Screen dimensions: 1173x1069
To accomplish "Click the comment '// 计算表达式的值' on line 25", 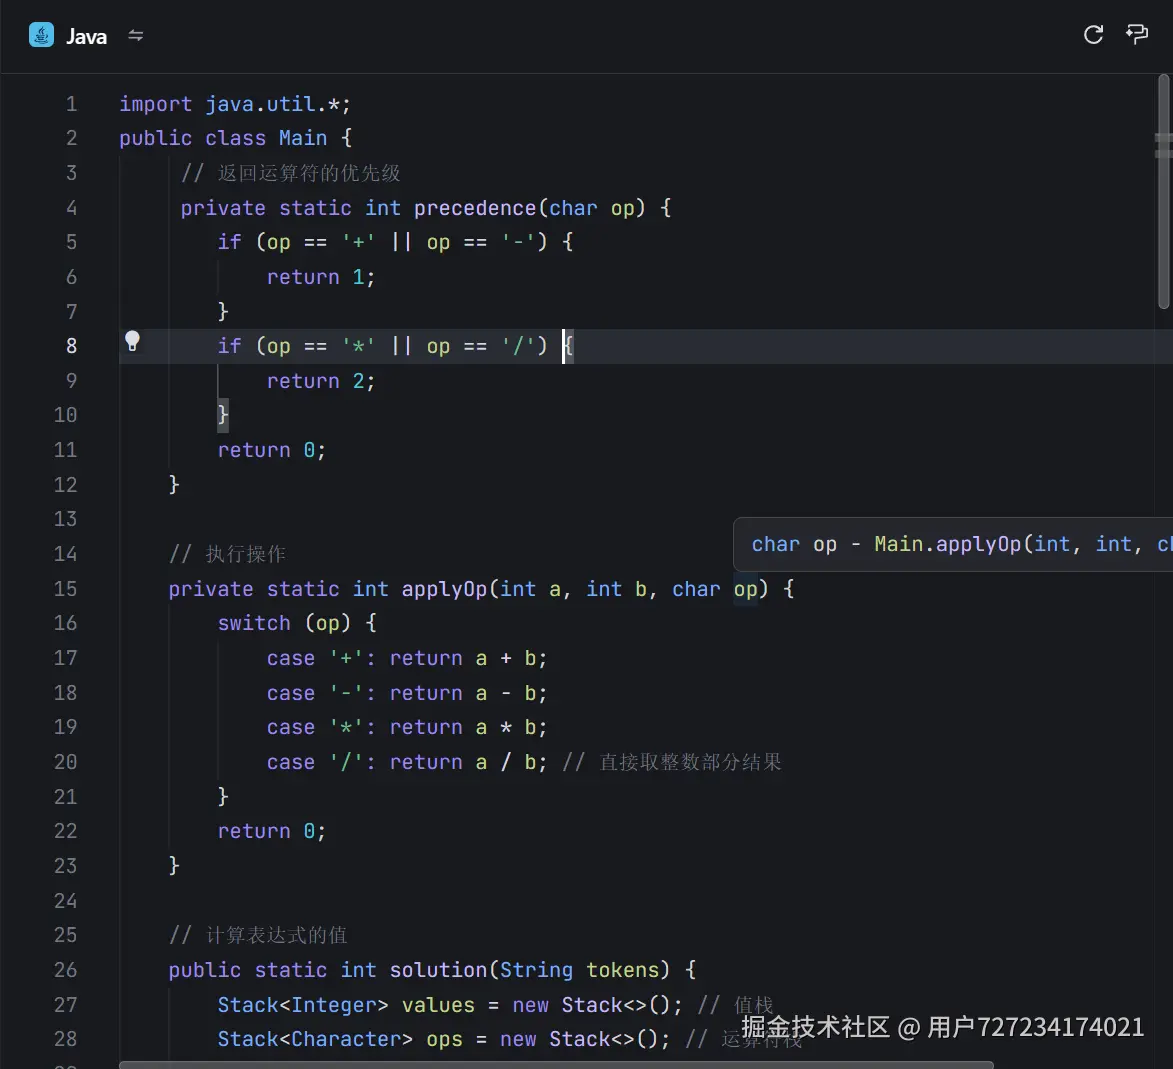I will tap(258, 935).
